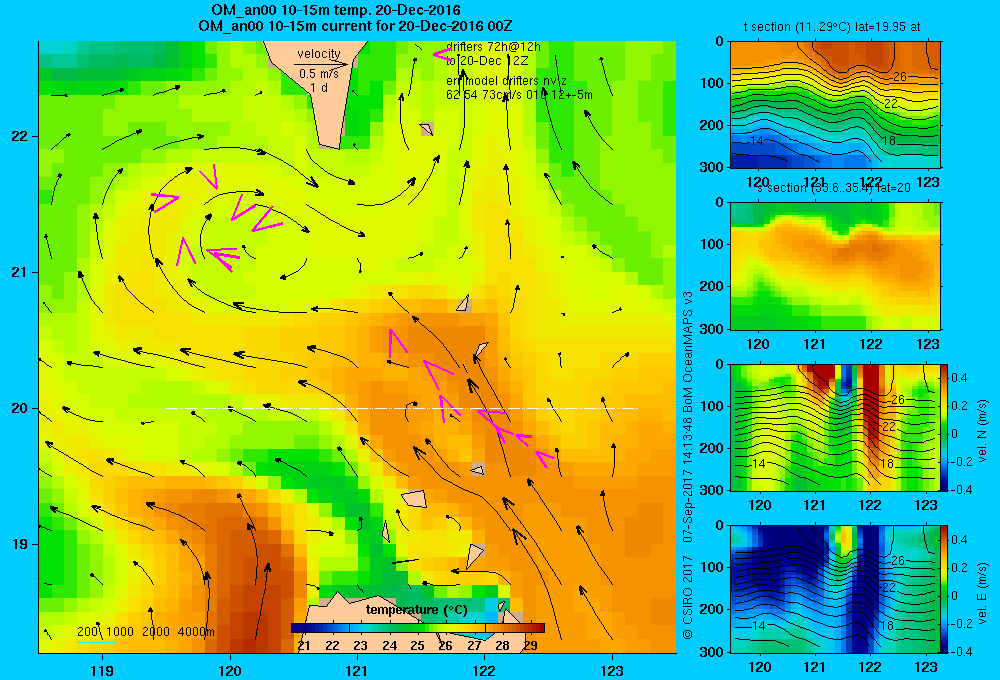Click the '26' contour label in the t section panel

point(899,77)
